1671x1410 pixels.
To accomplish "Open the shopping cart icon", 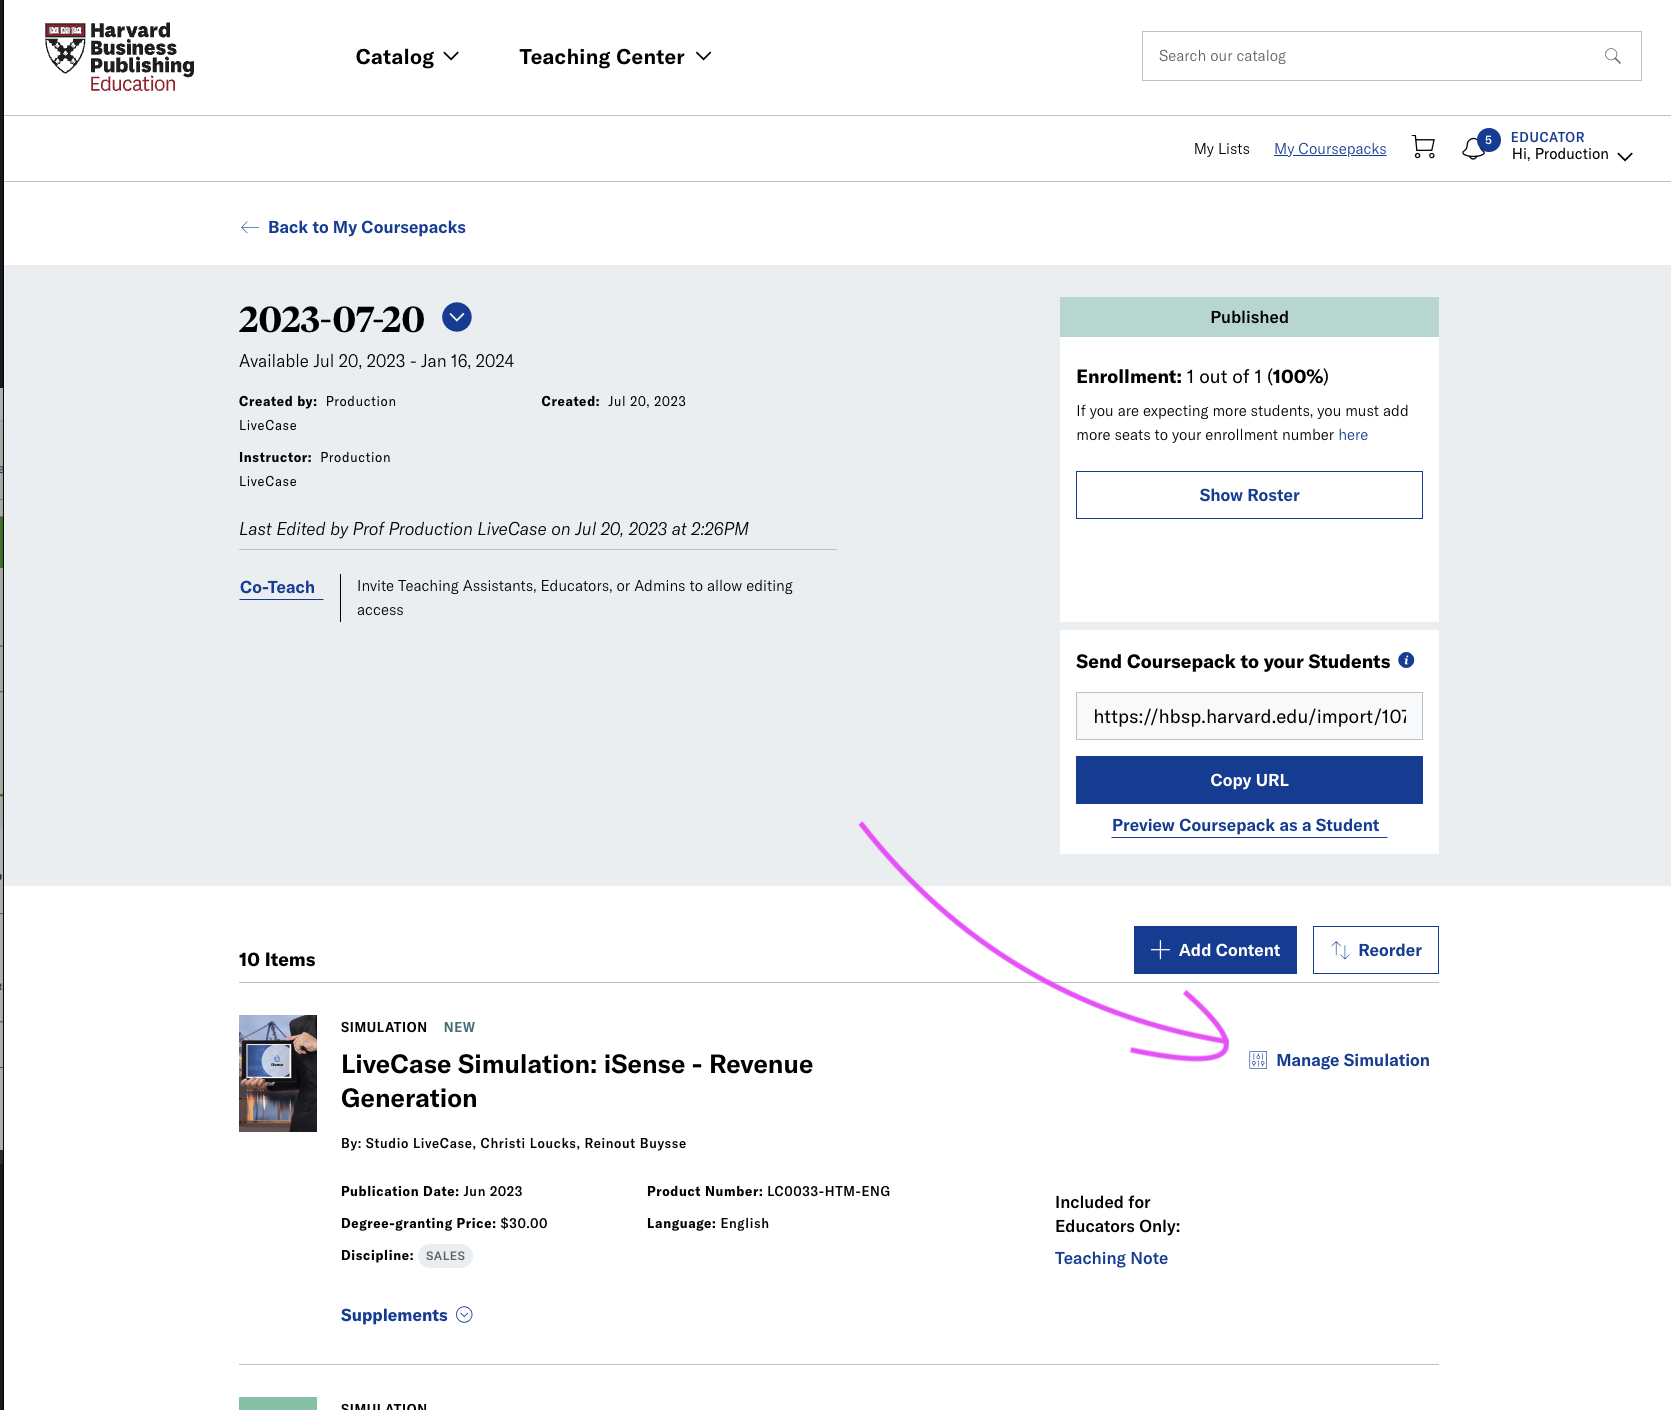I will 1423,148.
